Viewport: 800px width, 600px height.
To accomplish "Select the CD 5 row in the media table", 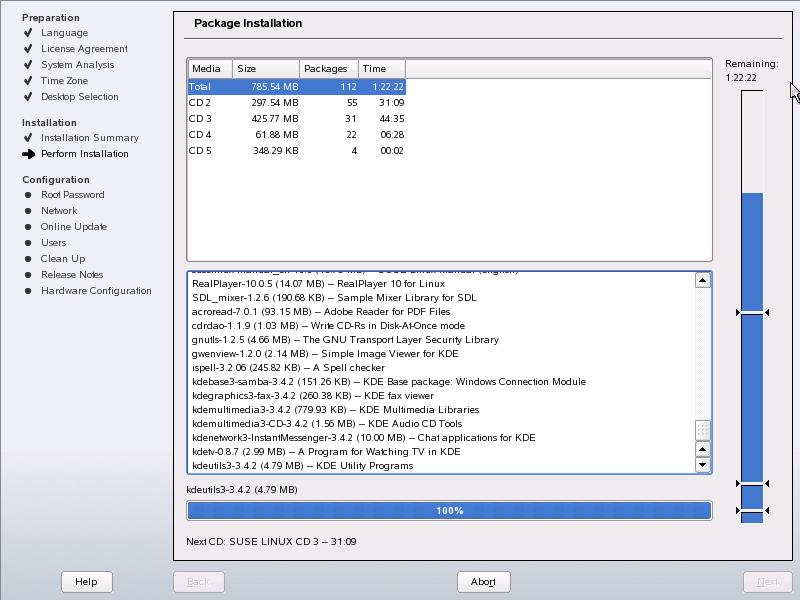I will 296,151.
